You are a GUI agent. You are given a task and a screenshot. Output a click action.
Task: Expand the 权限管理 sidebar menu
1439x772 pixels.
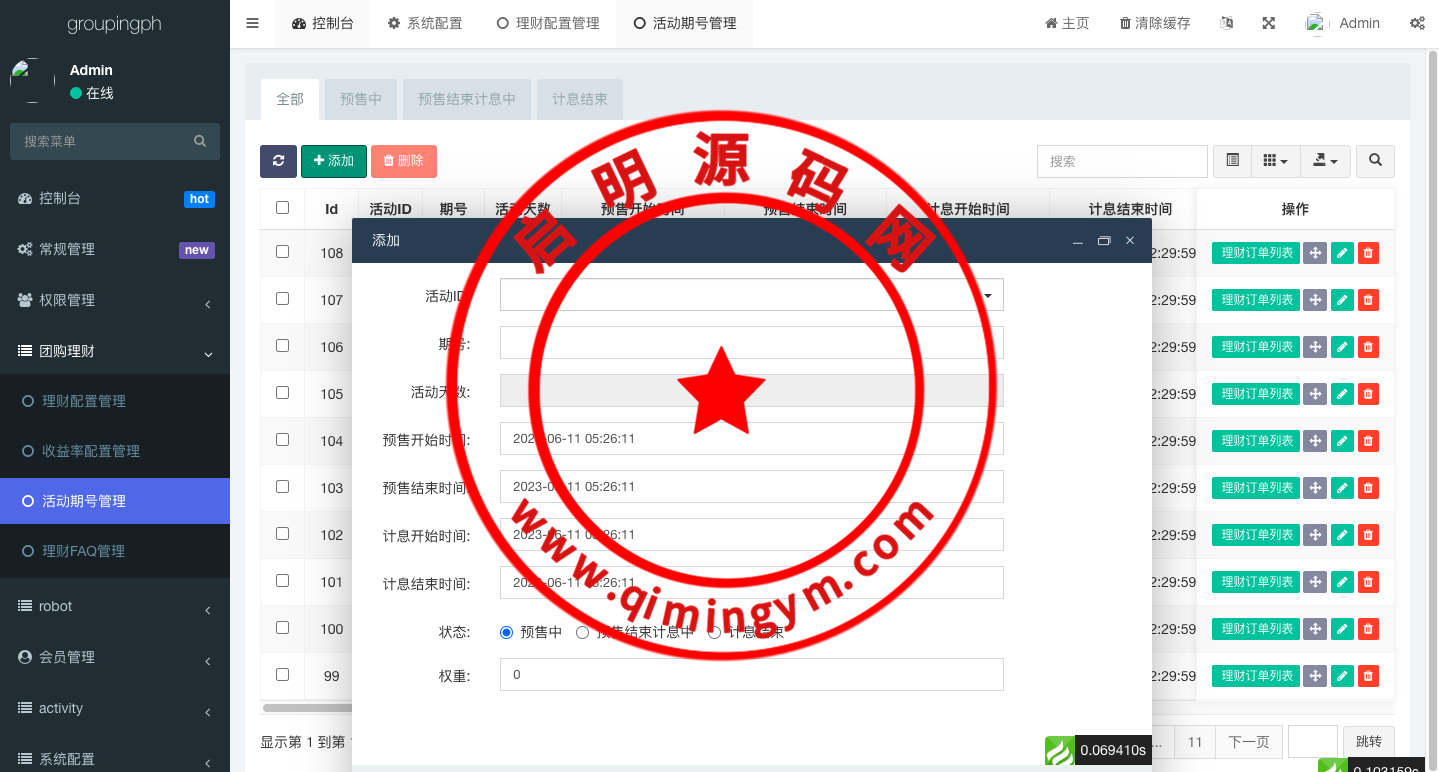[115, 300]
